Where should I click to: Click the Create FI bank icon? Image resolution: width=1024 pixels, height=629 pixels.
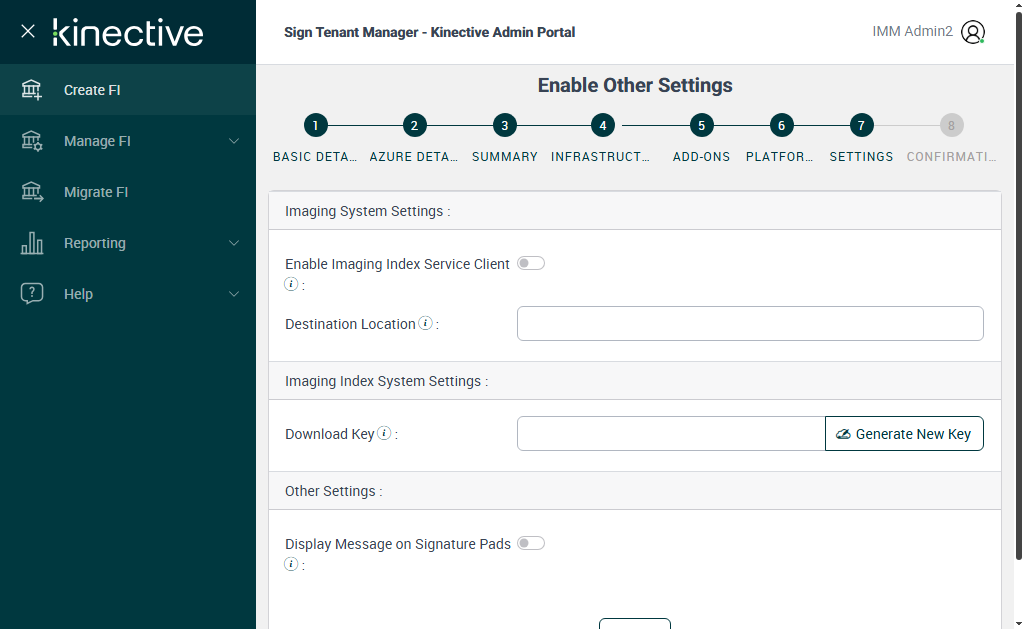point(32,89)
